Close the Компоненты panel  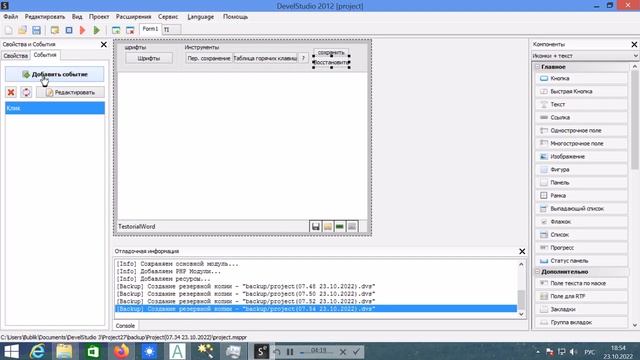(x=634, y=44)
